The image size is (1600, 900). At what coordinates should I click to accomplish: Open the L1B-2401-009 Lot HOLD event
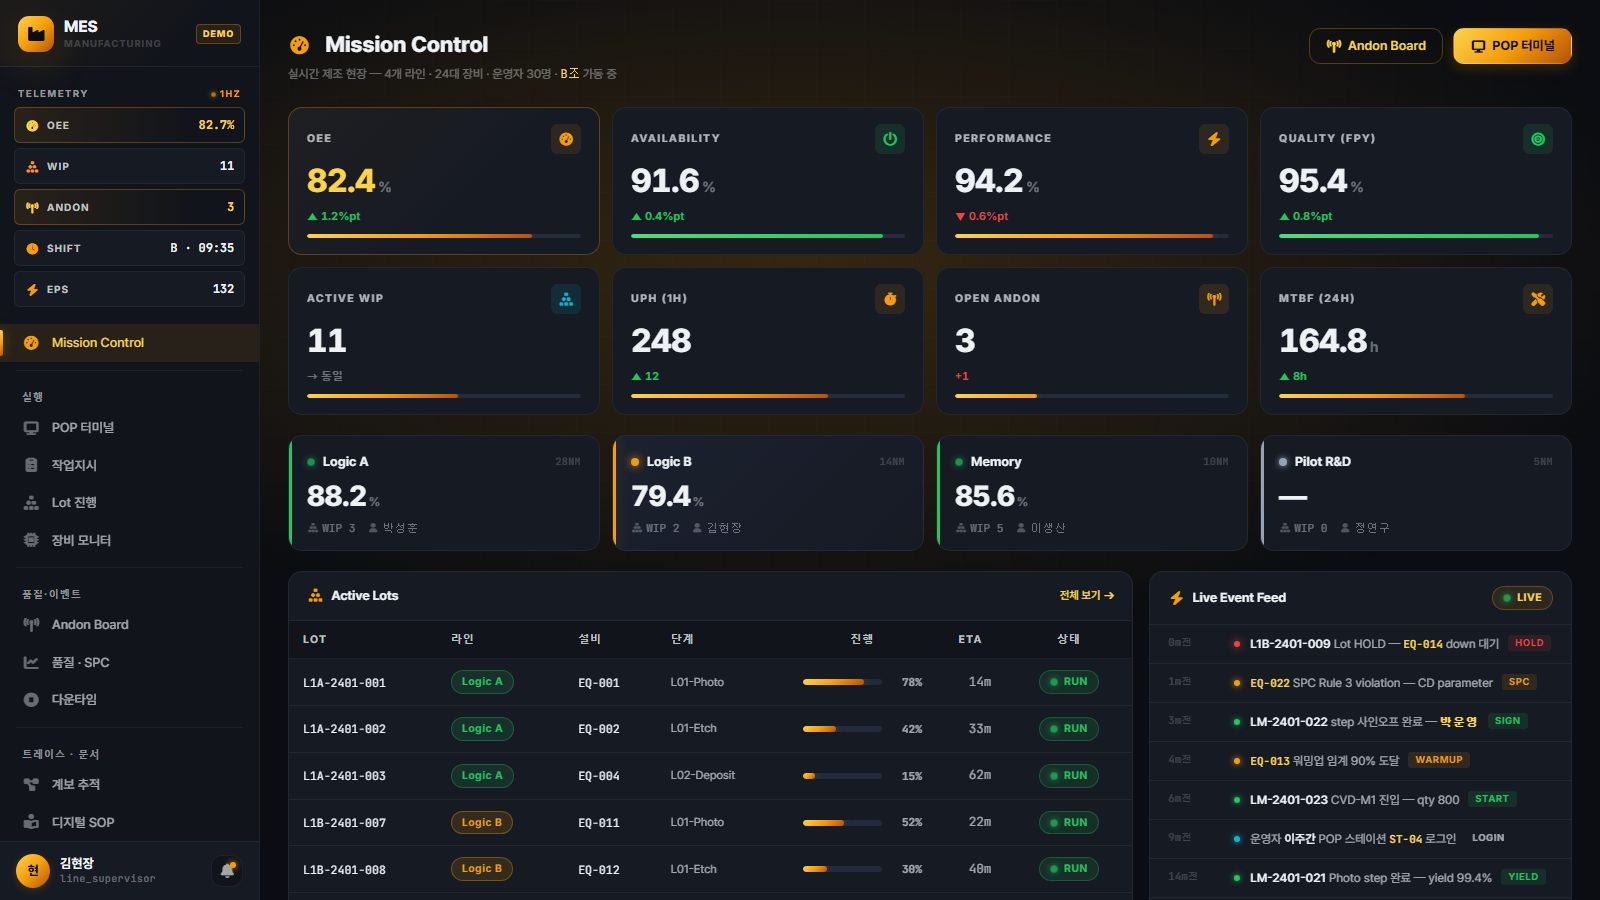click(x=1360, y=643)
